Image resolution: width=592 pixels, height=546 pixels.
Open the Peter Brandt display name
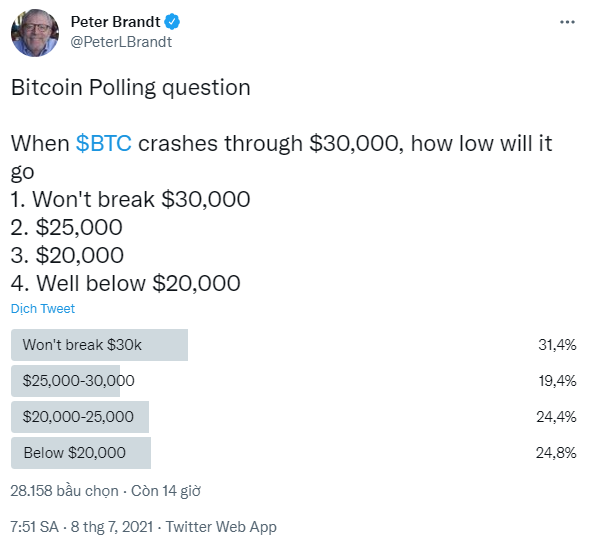[x=116, y=22]
